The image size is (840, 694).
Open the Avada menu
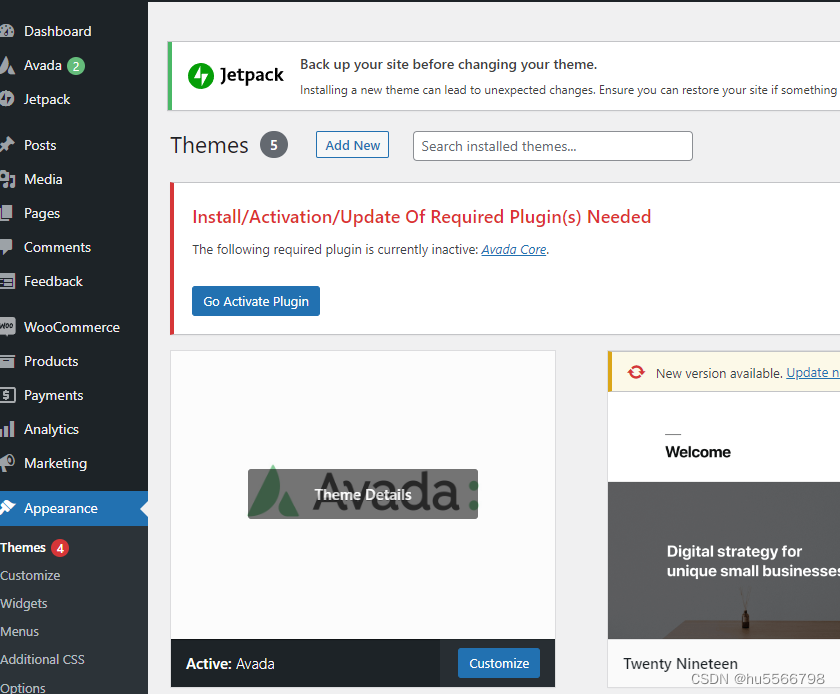(x=43, y=65)
